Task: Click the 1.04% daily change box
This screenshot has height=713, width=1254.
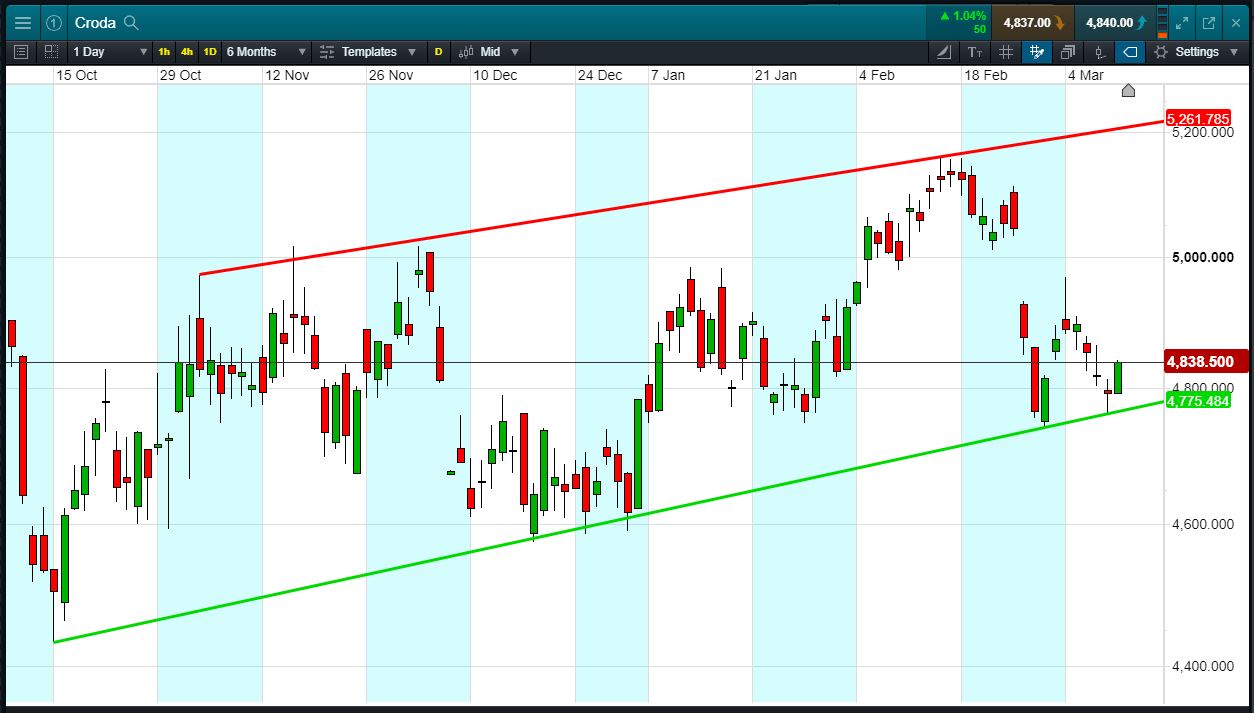Action: coord(958,22)
